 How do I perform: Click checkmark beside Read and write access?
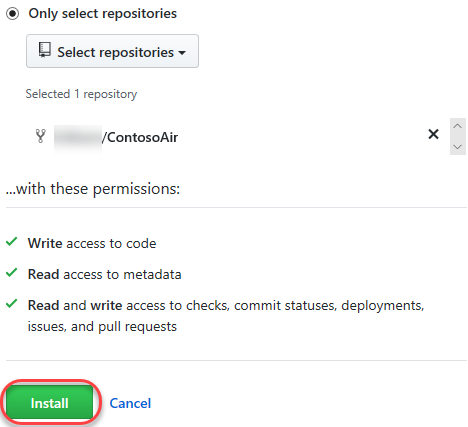click(x=12, y=303)
